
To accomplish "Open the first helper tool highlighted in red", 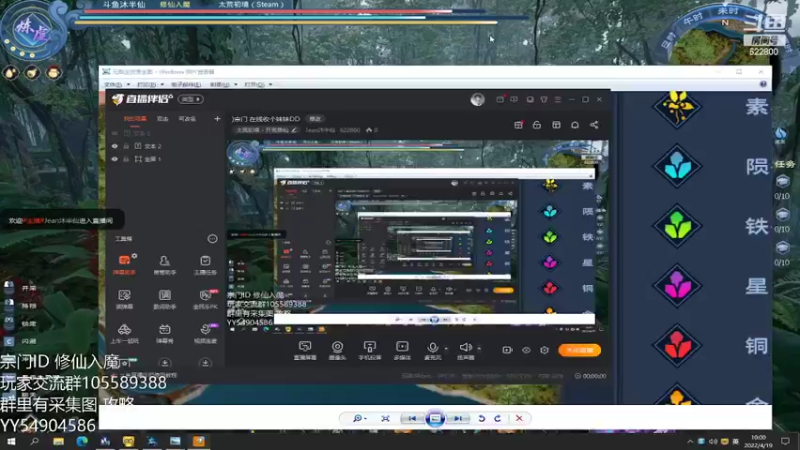I will [124, 265].
